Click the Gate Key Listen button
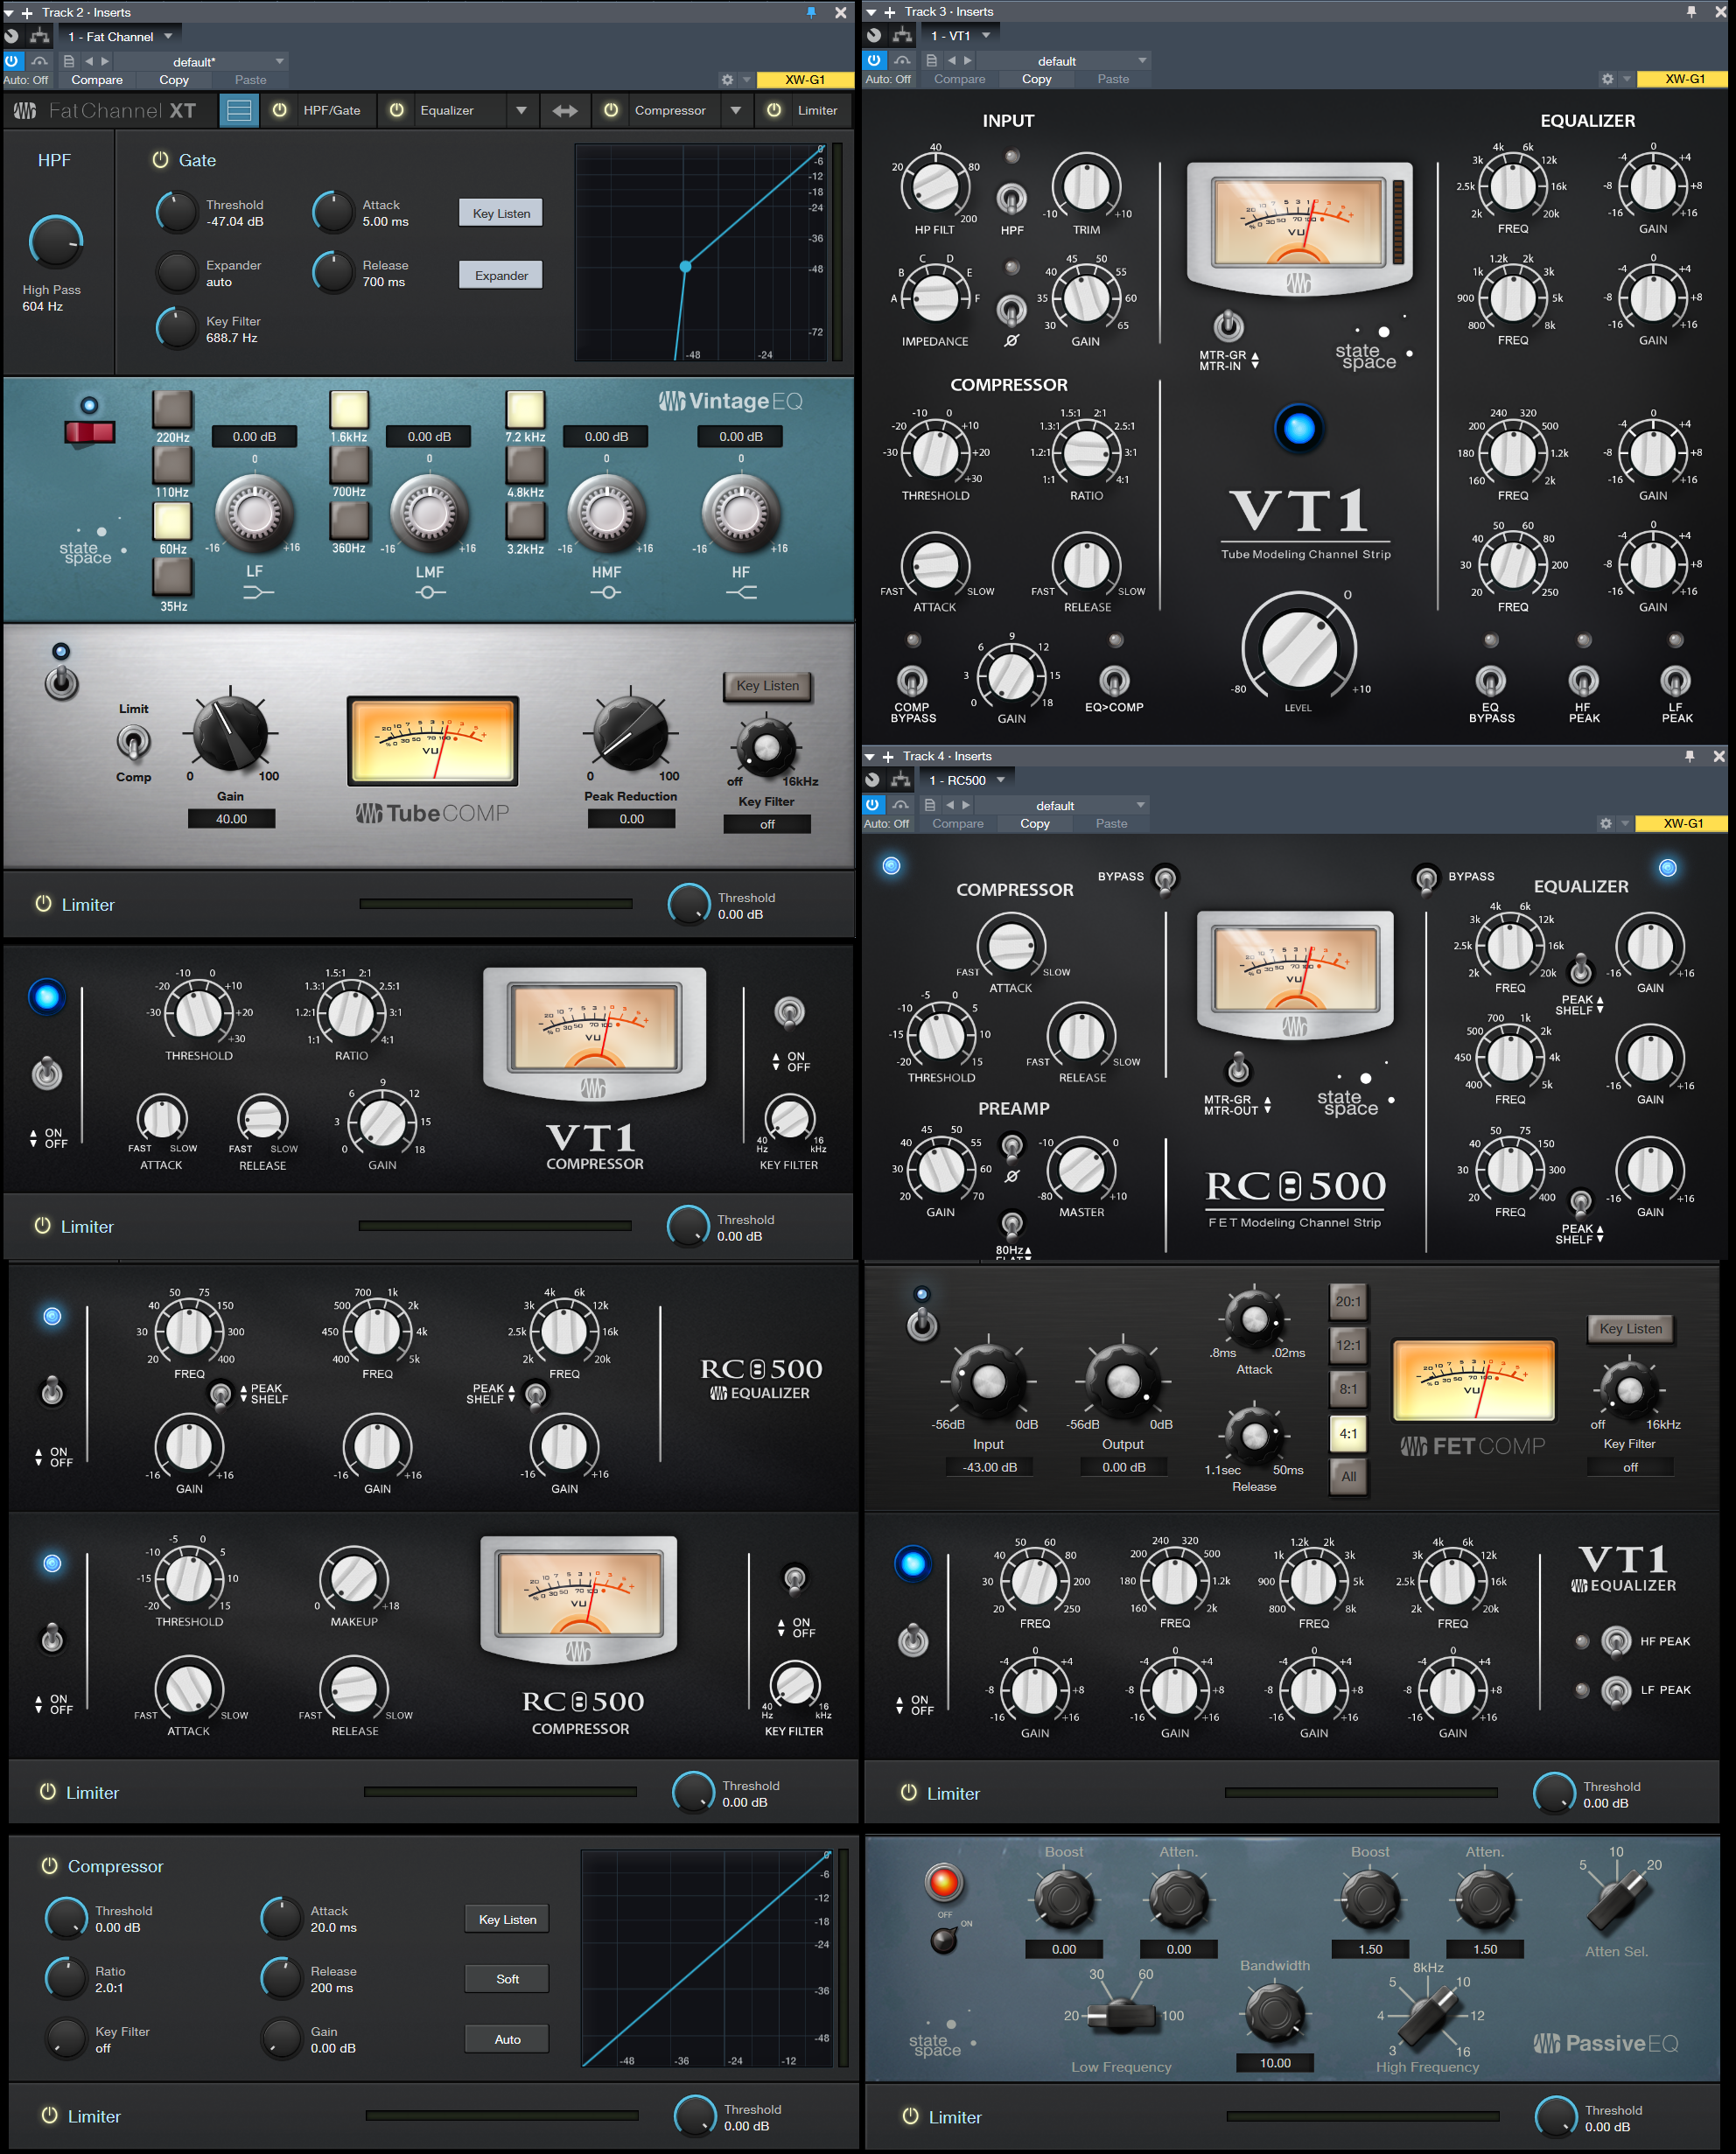Viewport: 1736px width, 2154px height. [x=501, y=213]
